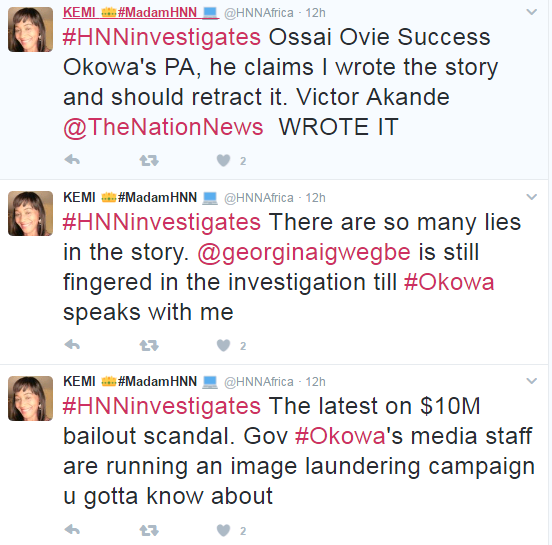Retweet the tweet mentioning Victor Akande
Viewport: 552px width, 545px height.
149,161
